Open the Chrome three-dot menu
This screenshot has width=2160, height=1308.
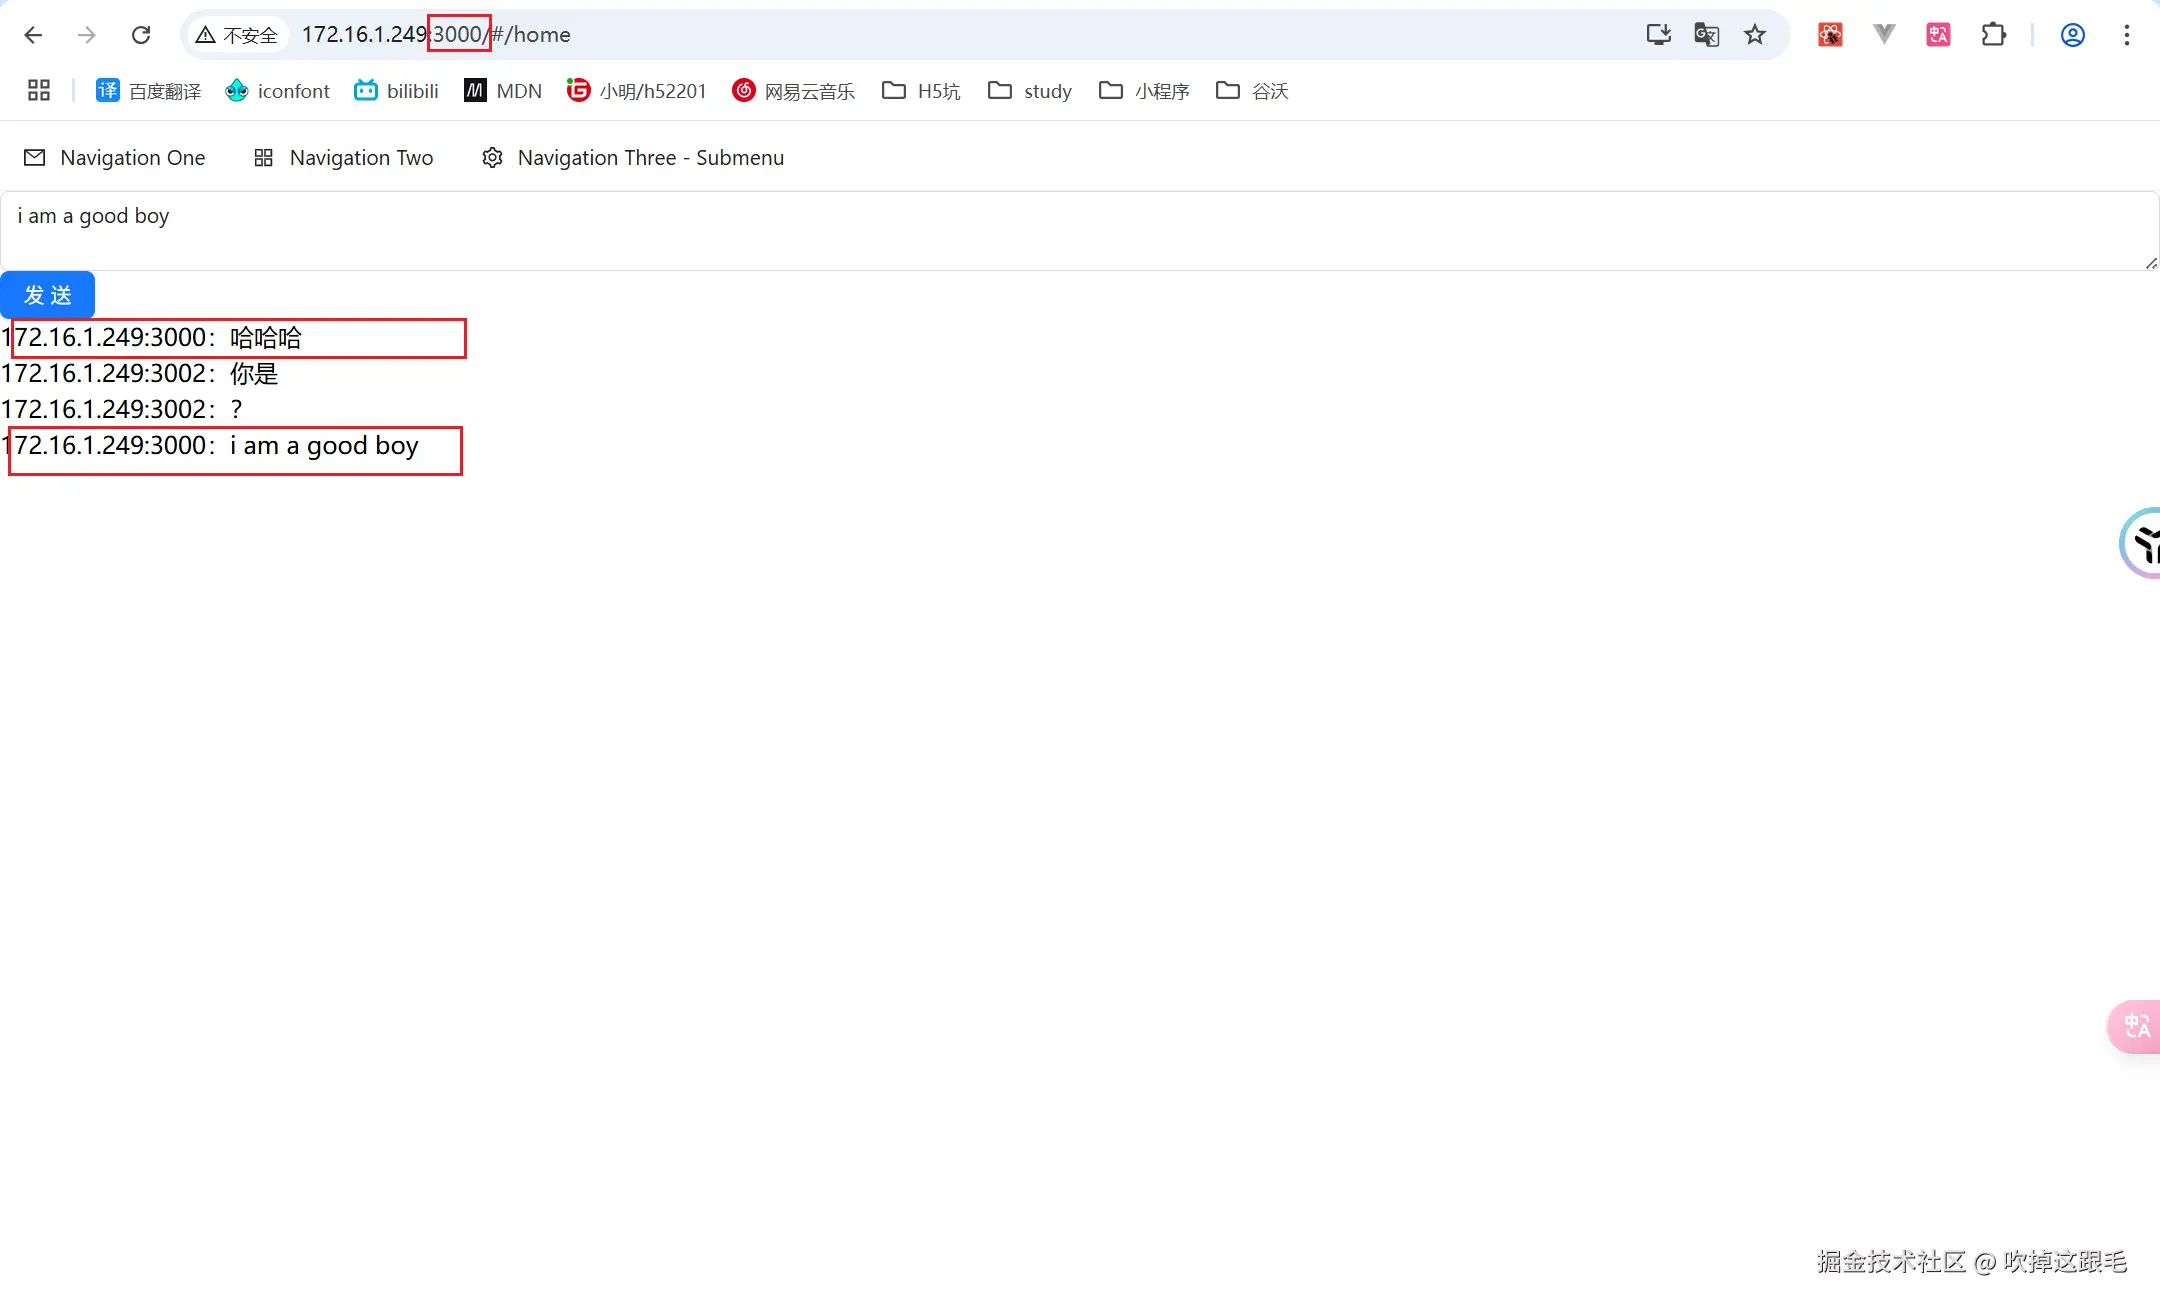click(2126, 35)
